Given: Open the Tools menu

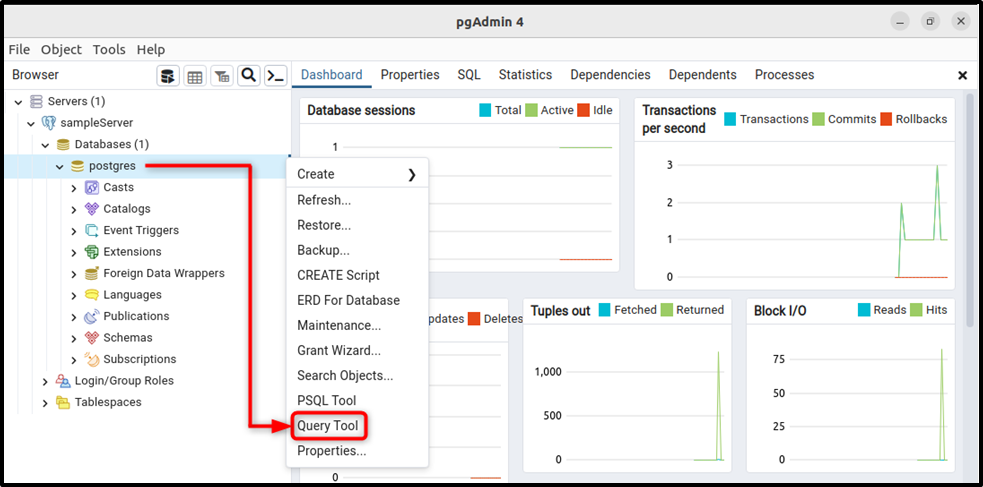Looking at the screenshot, I should pos(109,50).
